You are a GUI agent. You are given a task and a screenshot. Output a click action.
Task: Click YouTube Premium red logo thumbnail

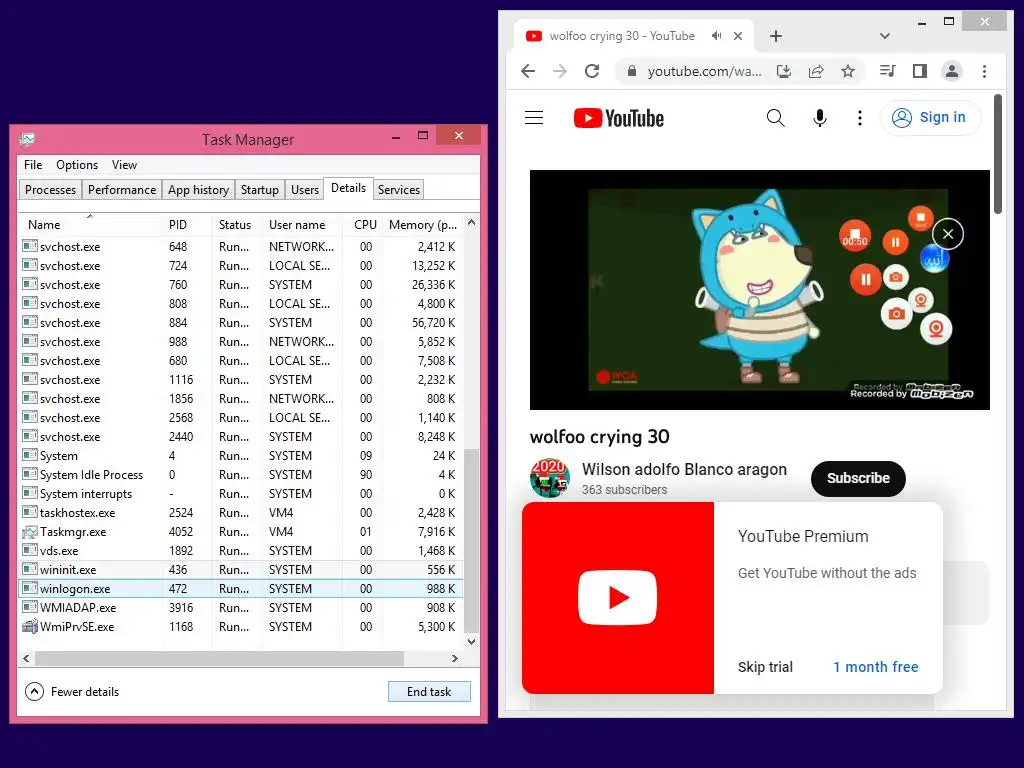click(x=618, y=598)
